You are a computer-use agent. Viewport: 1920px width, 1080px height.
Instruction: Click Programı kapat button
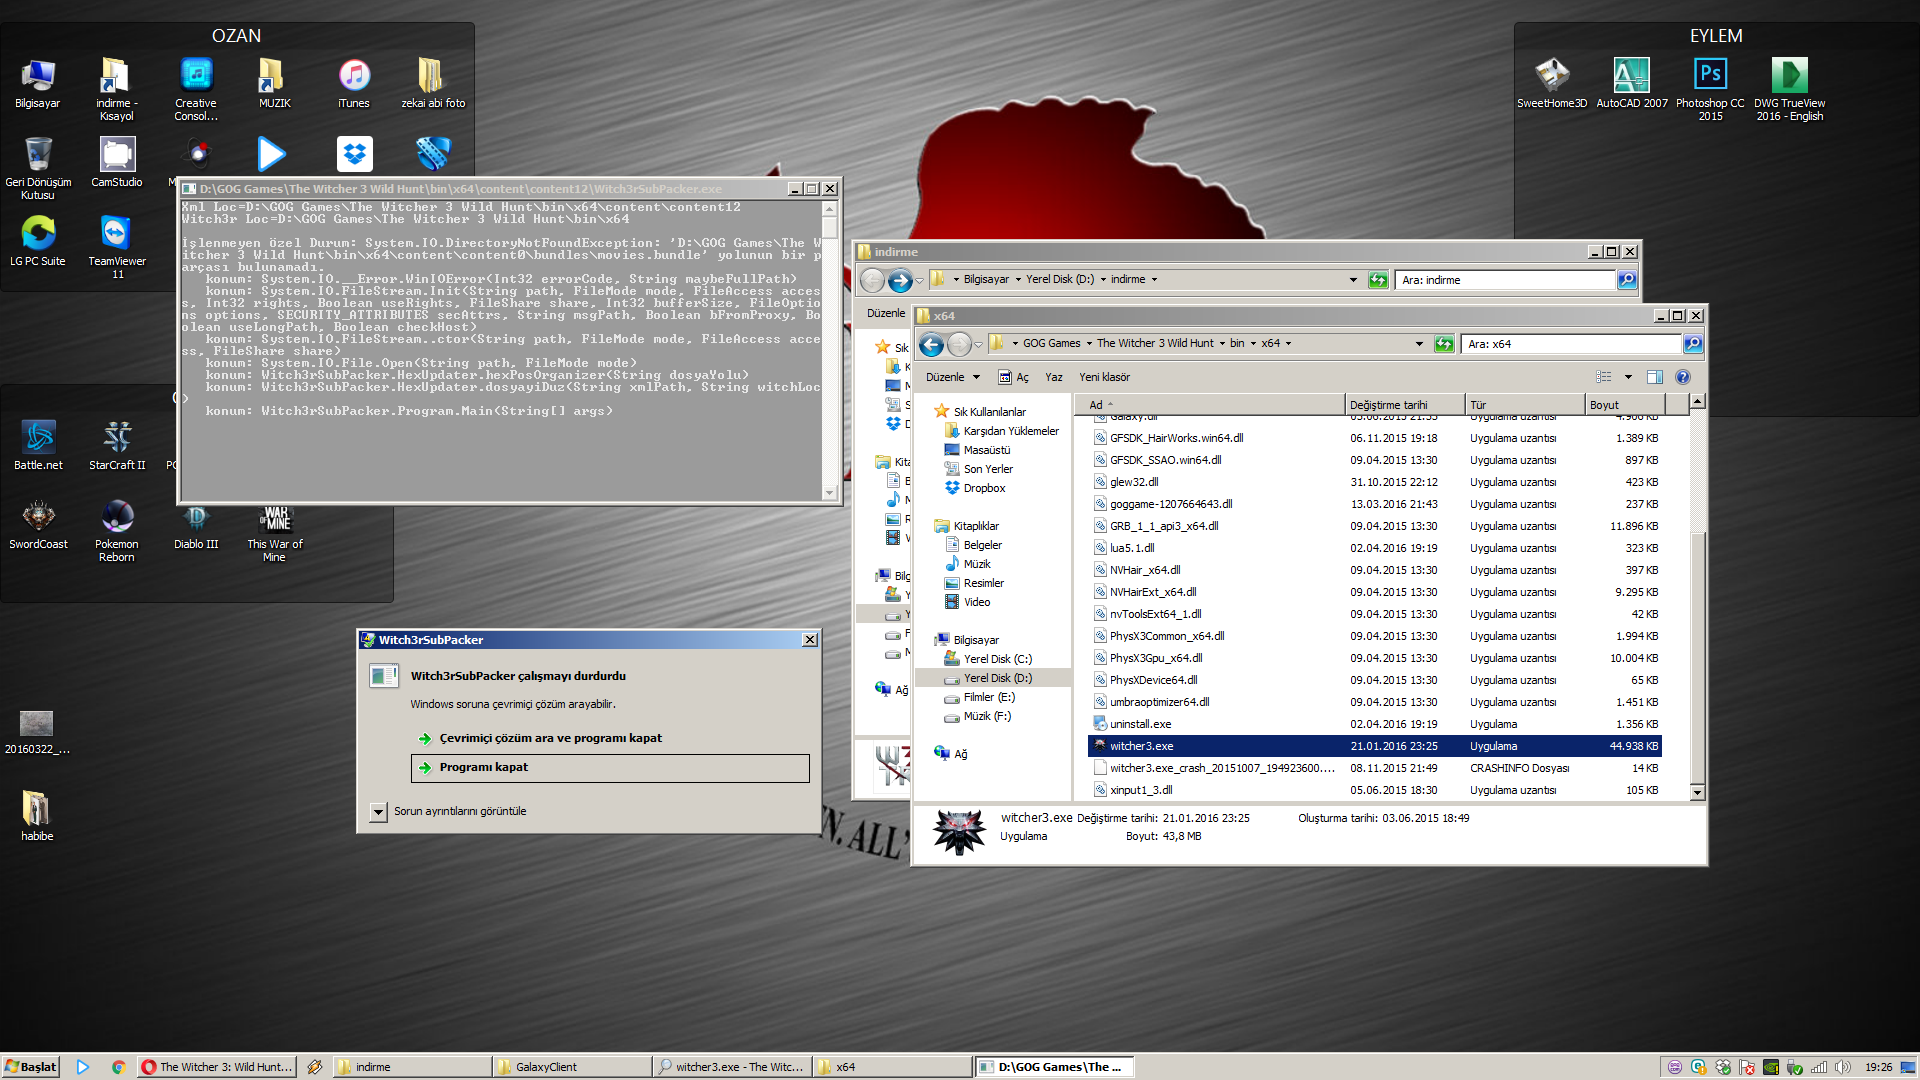[610, 768]
